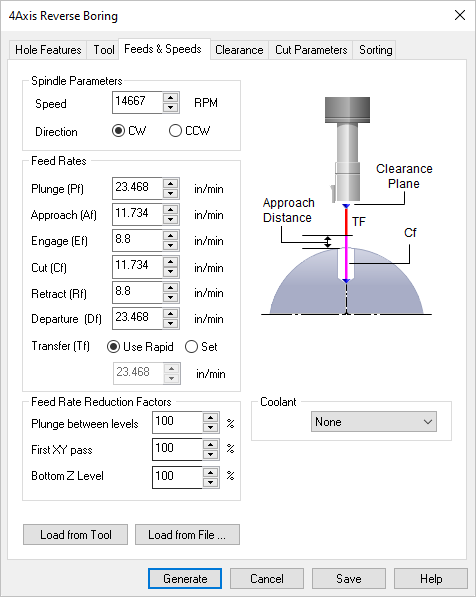The height and width of the screenshot is (597, 476).
Task: Switch to the Sorting tab
Action: 375,50
